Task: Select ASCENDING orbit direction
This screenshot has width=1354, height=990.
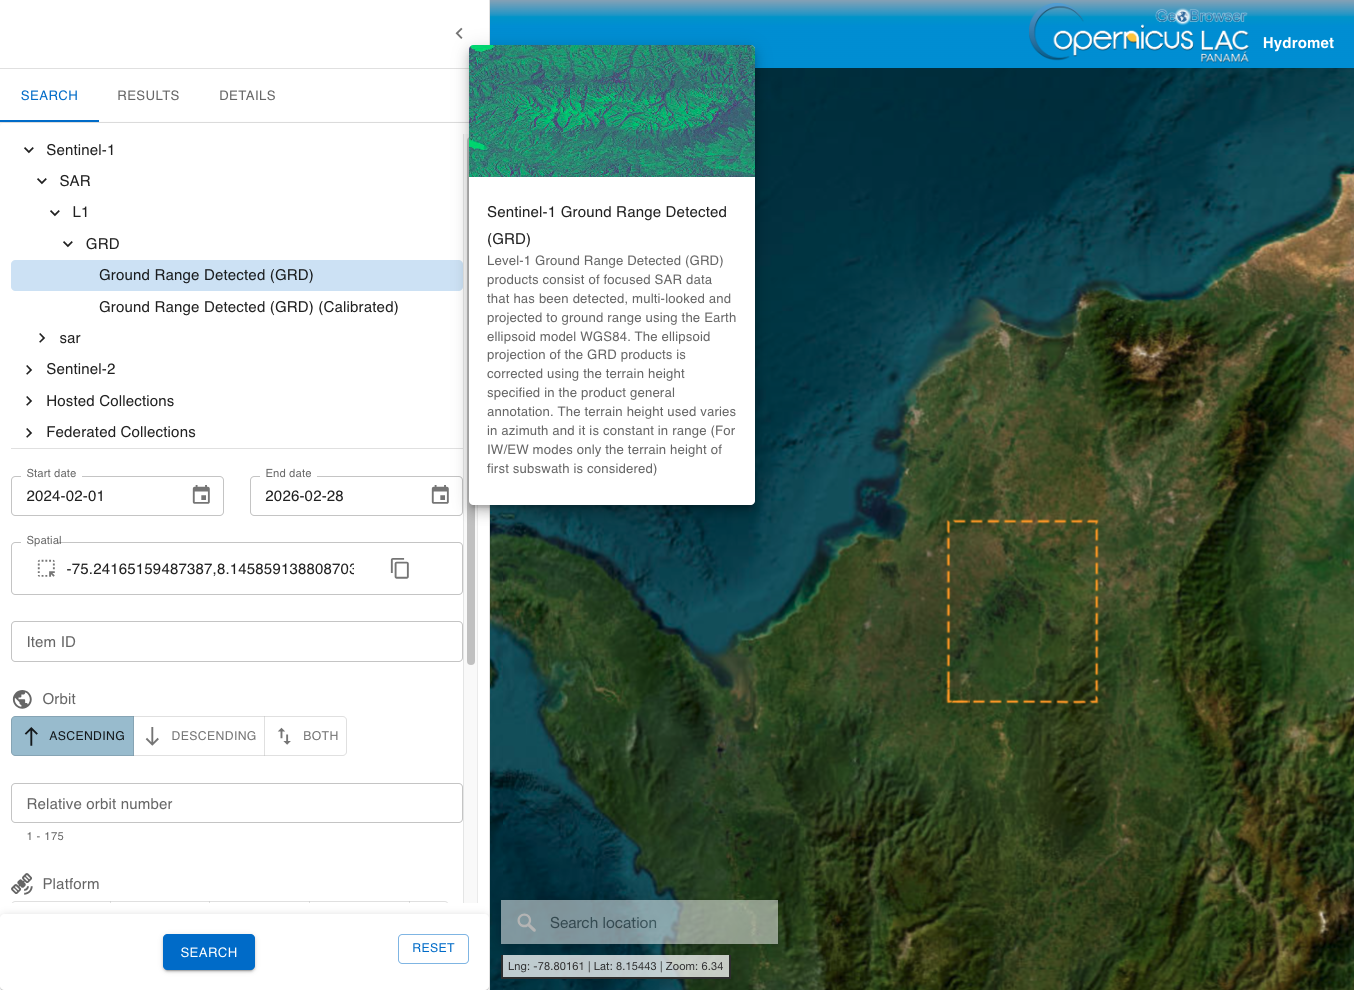Action: tap(72, 736)
